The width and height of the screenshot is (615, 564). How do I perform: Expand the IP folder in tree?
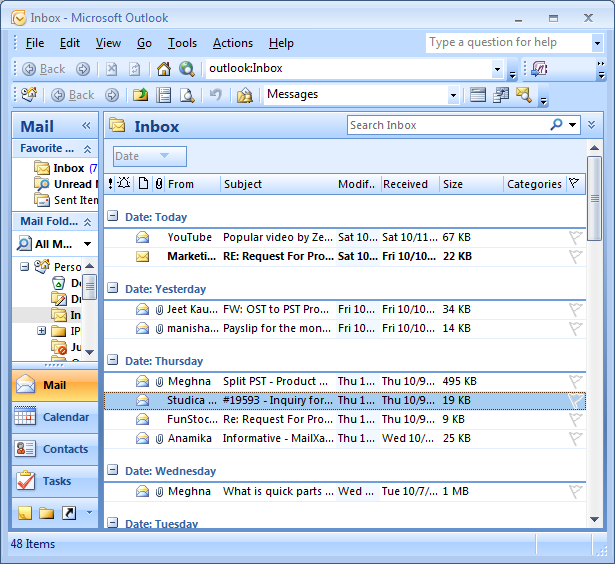point(41,331)
